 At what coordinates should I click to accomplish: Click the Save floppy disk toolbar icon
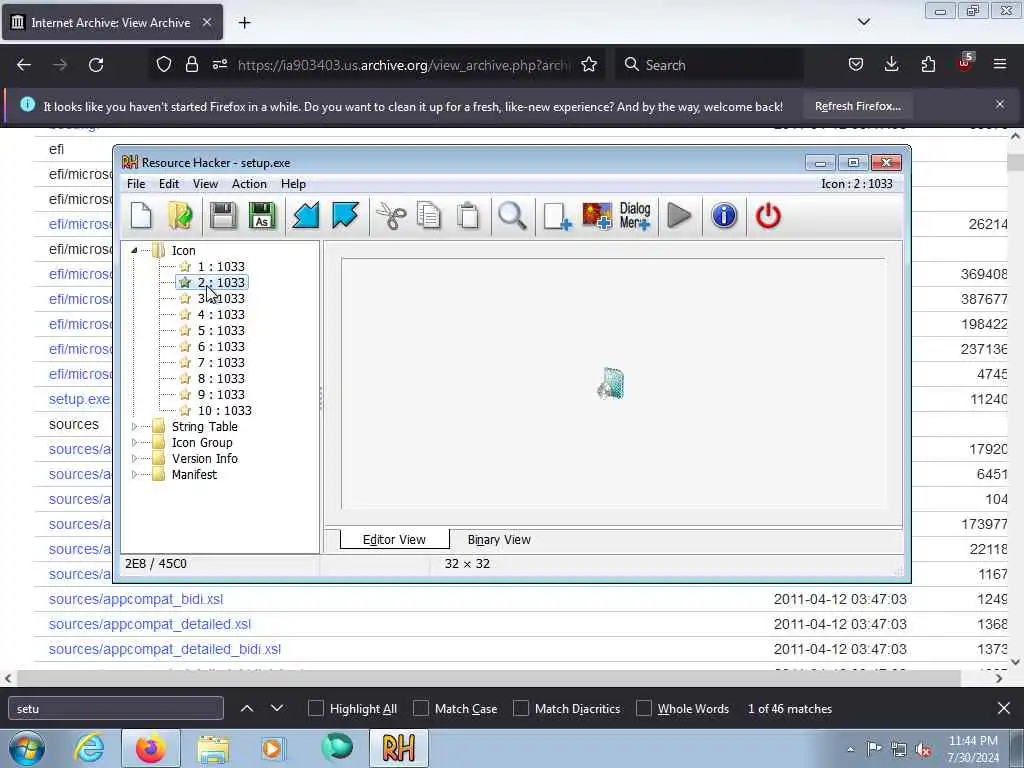(x=223, y=216)
